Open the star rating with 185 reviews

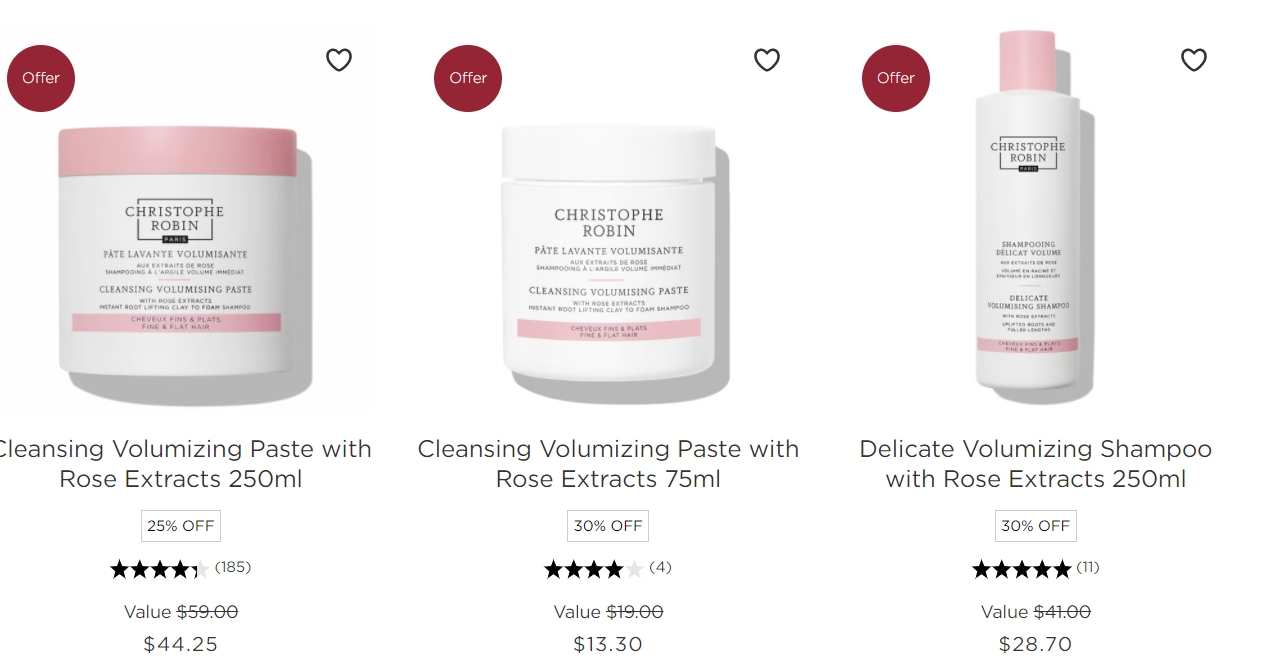click(x=180, y=569)
